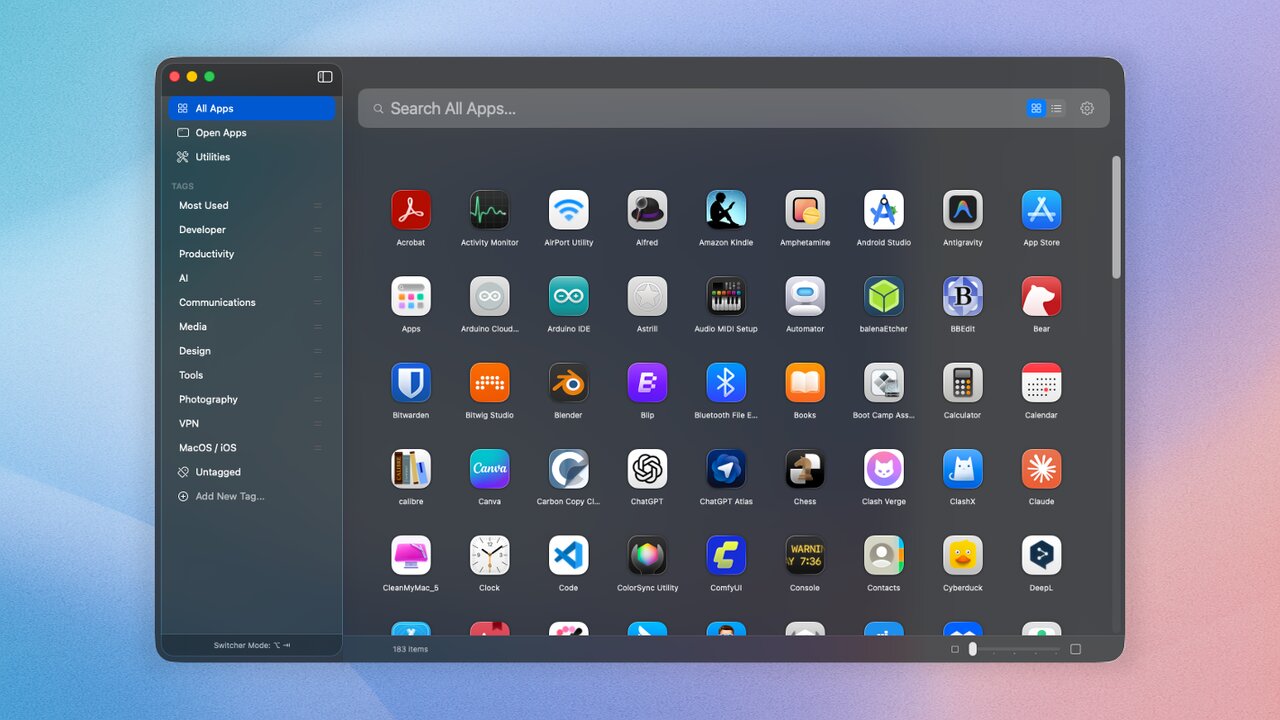Open the App Store icon
The height and width of the screenshot is (720, 1280).
1041,210
